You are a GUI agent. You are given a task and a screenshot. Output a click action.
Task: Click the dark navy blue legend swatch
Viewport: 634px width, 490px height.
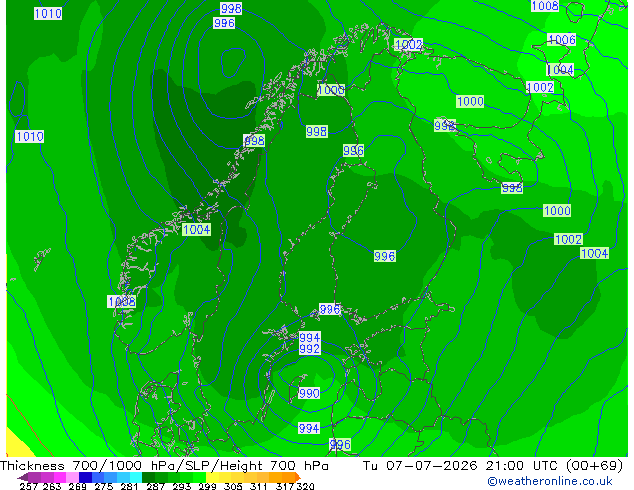[x=85, y=477]
